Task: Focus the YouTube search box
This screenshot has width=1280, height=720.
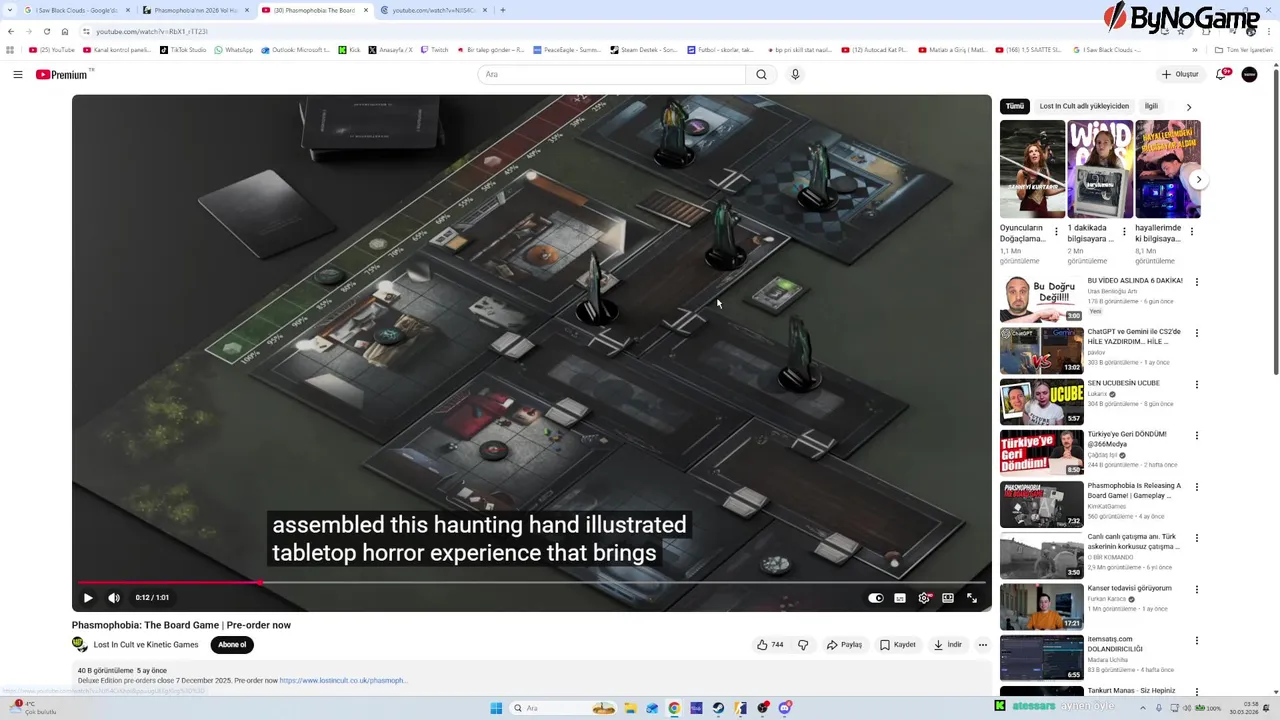Action: pos(612,74)
